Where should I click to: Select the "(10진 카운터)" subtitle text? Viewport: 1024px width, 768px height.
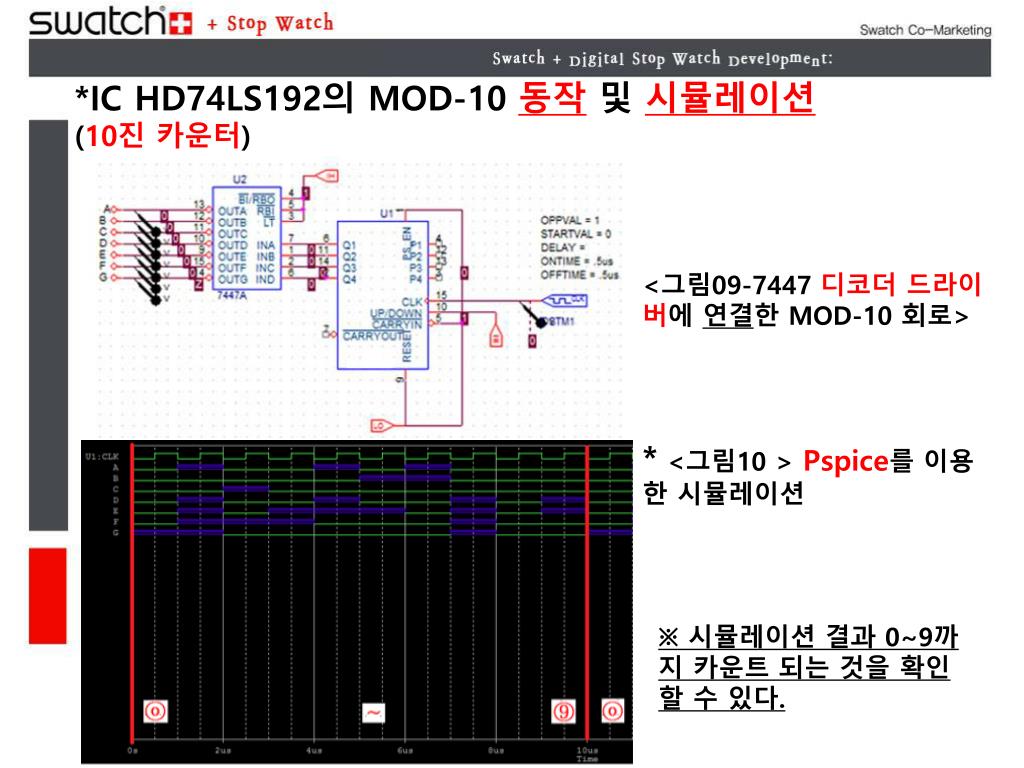(x=163, y=136)
